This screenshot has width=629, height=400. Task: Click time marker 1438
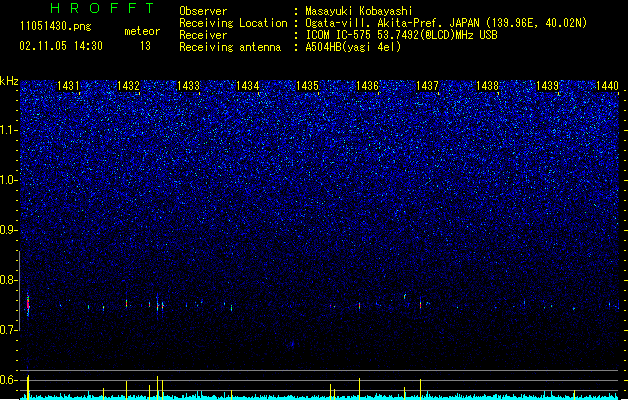click(487, 85)
